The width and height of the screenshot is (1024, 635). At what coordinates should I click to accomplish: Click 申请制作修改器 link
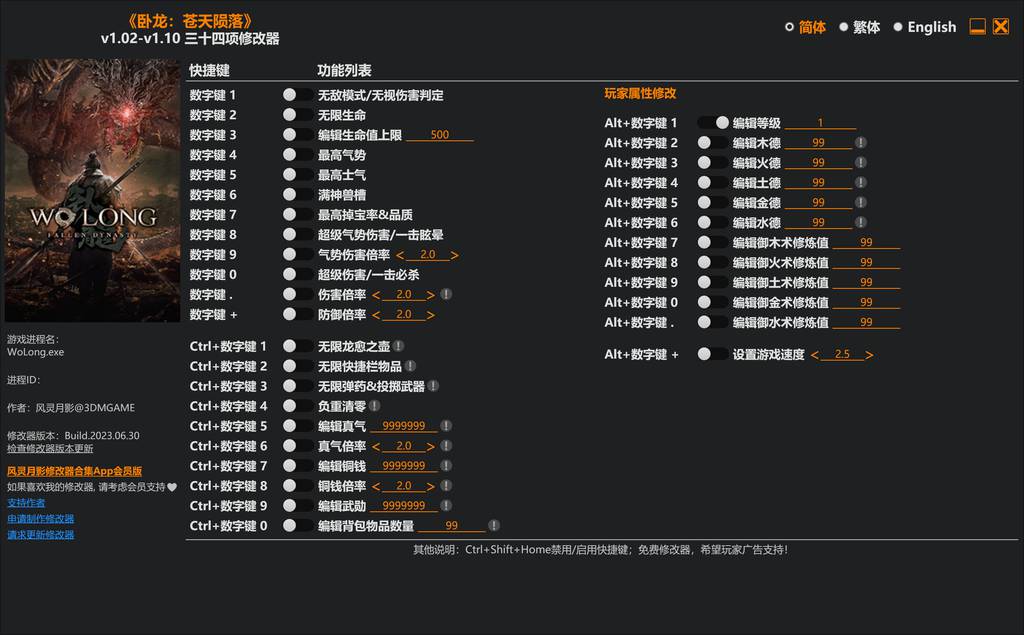coord(40,519)
